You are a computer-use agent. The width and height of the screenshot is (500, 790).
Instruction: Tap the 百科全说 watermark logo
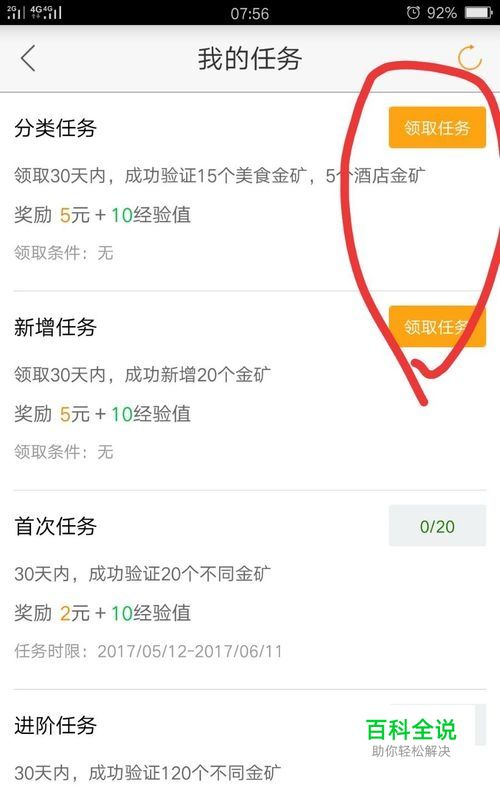pos(411,737)
